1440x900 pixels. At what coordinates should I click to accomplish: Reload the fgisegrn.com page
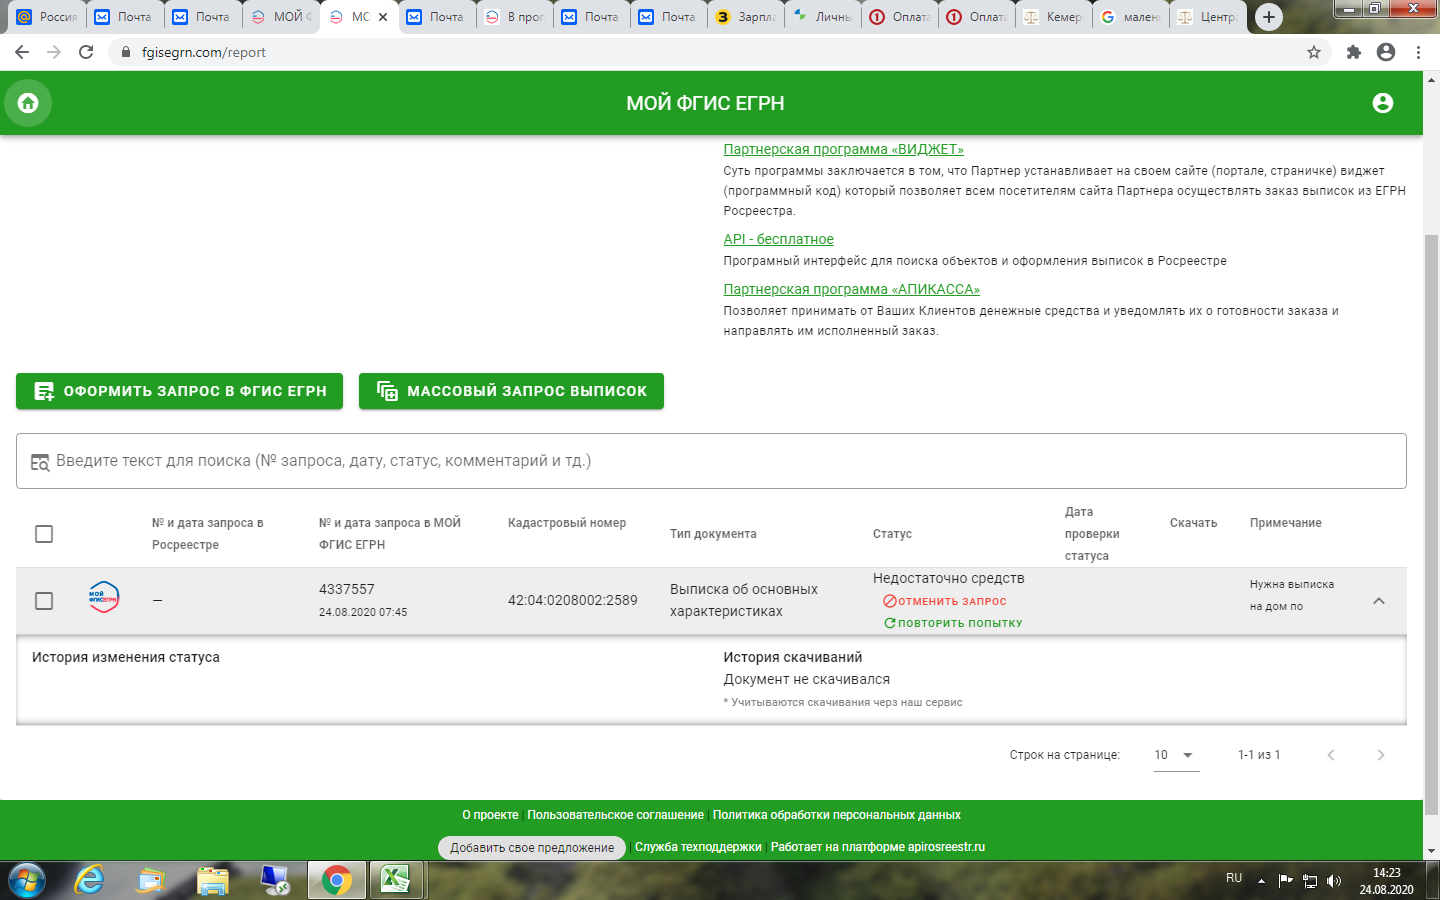[86, 52]
